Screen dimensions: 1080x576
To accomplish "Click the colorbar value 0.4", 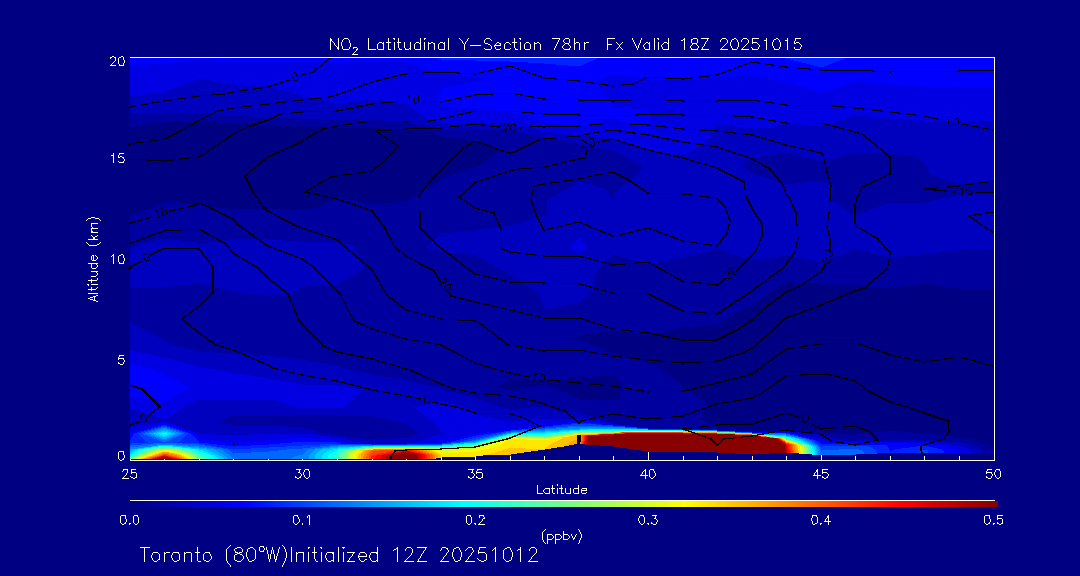I will pos(821,520).
